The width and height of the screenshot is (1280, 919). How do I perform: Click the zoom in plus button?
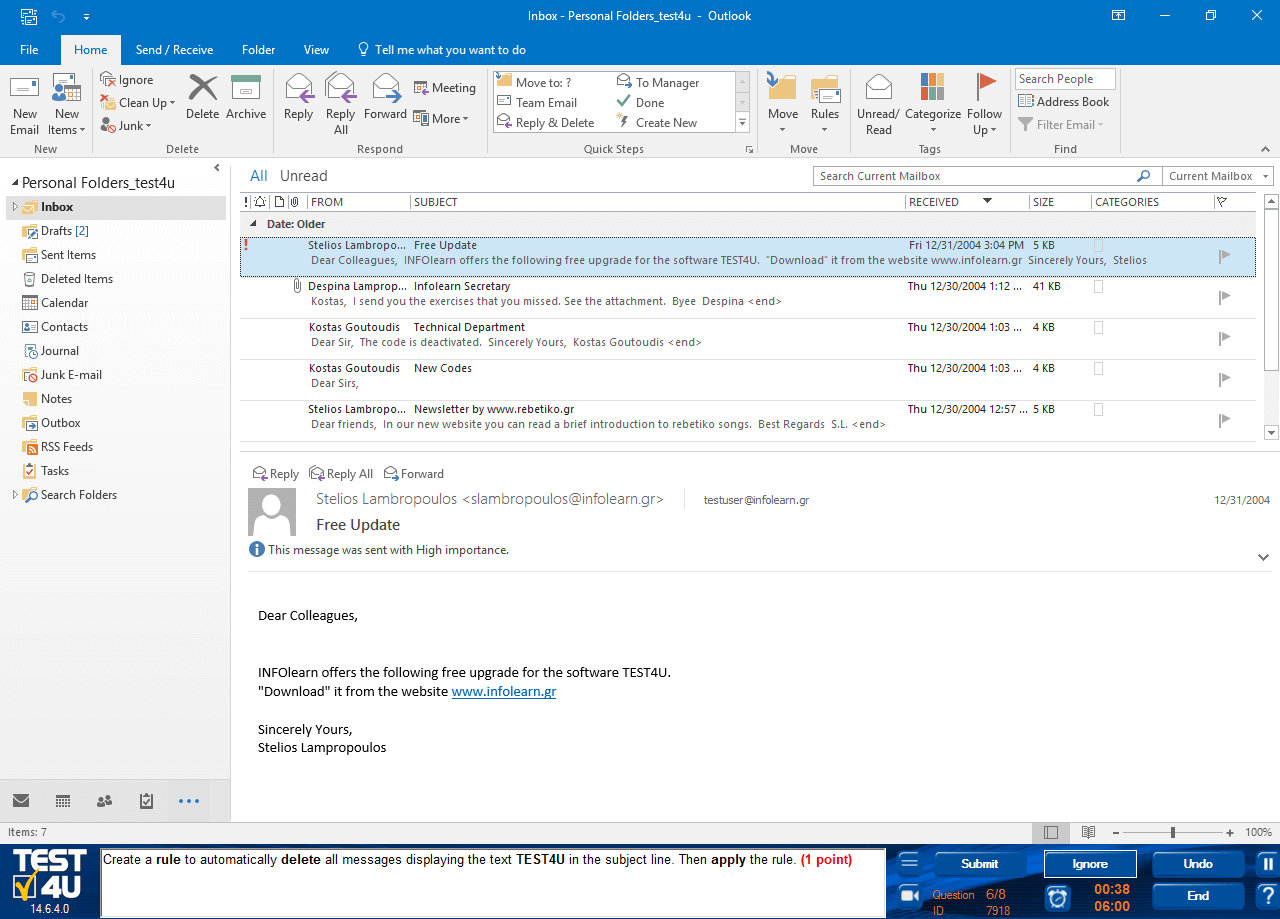[x=1230, y=832]
